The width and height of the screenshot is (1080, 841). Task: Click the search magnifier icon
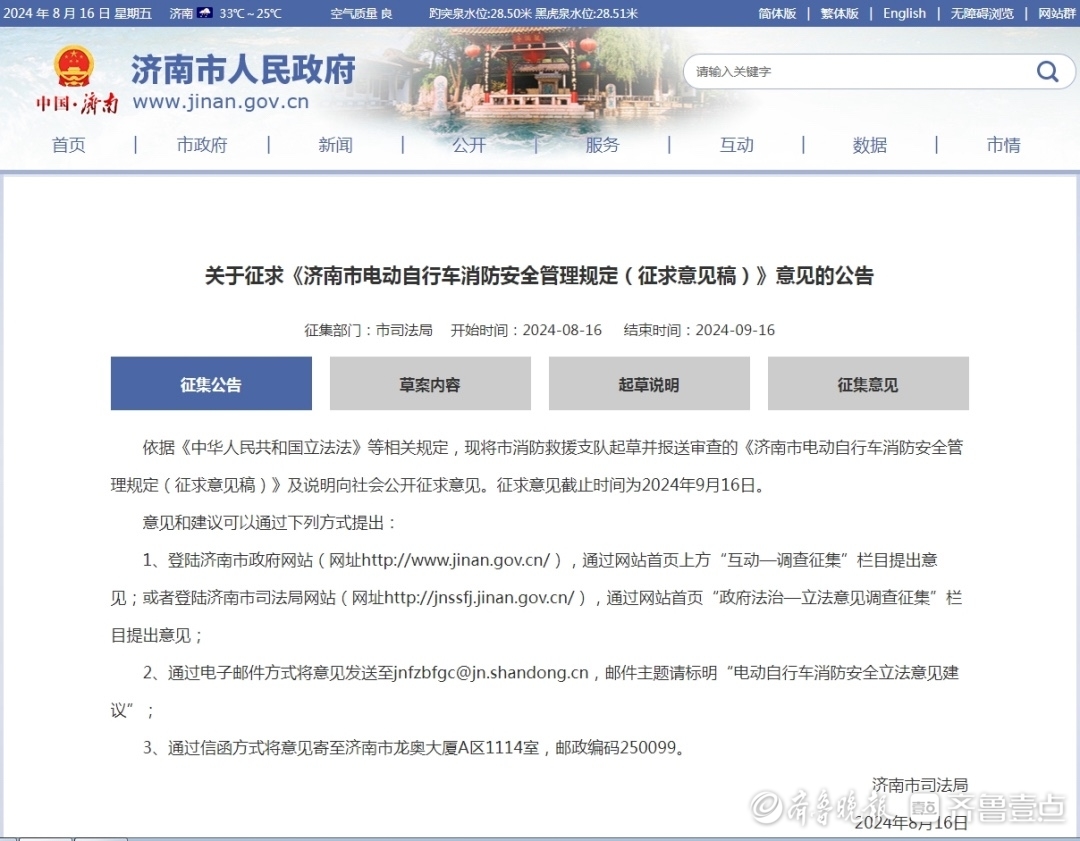tap(1047, 71)
